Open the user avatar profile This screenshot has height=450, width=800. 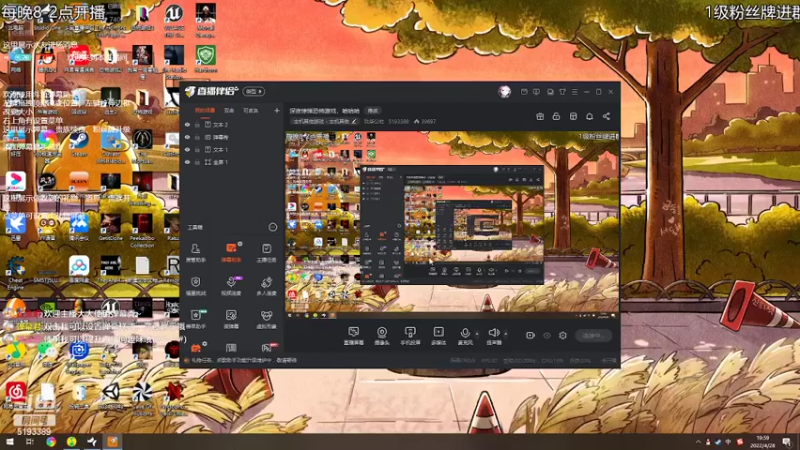click(505, 91)
